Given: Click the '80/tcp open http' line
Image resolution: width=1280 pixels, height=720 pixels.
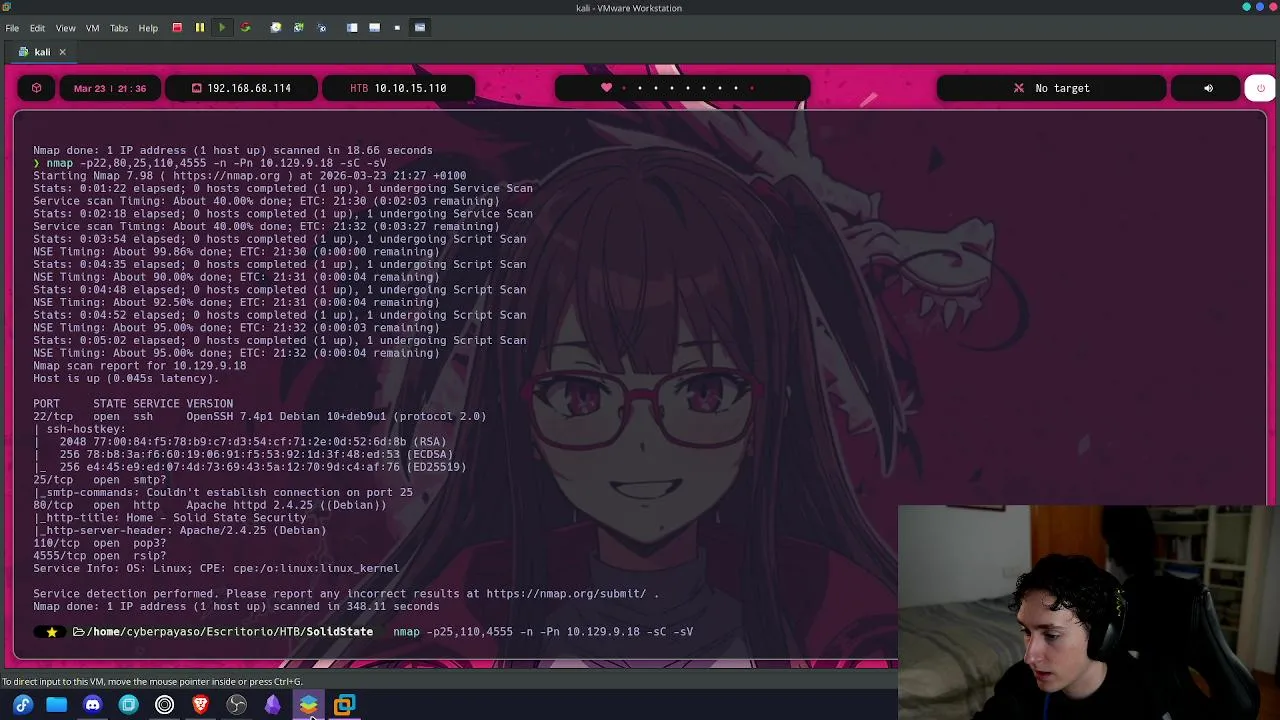Looking at the screenshot, I should 210,505.
